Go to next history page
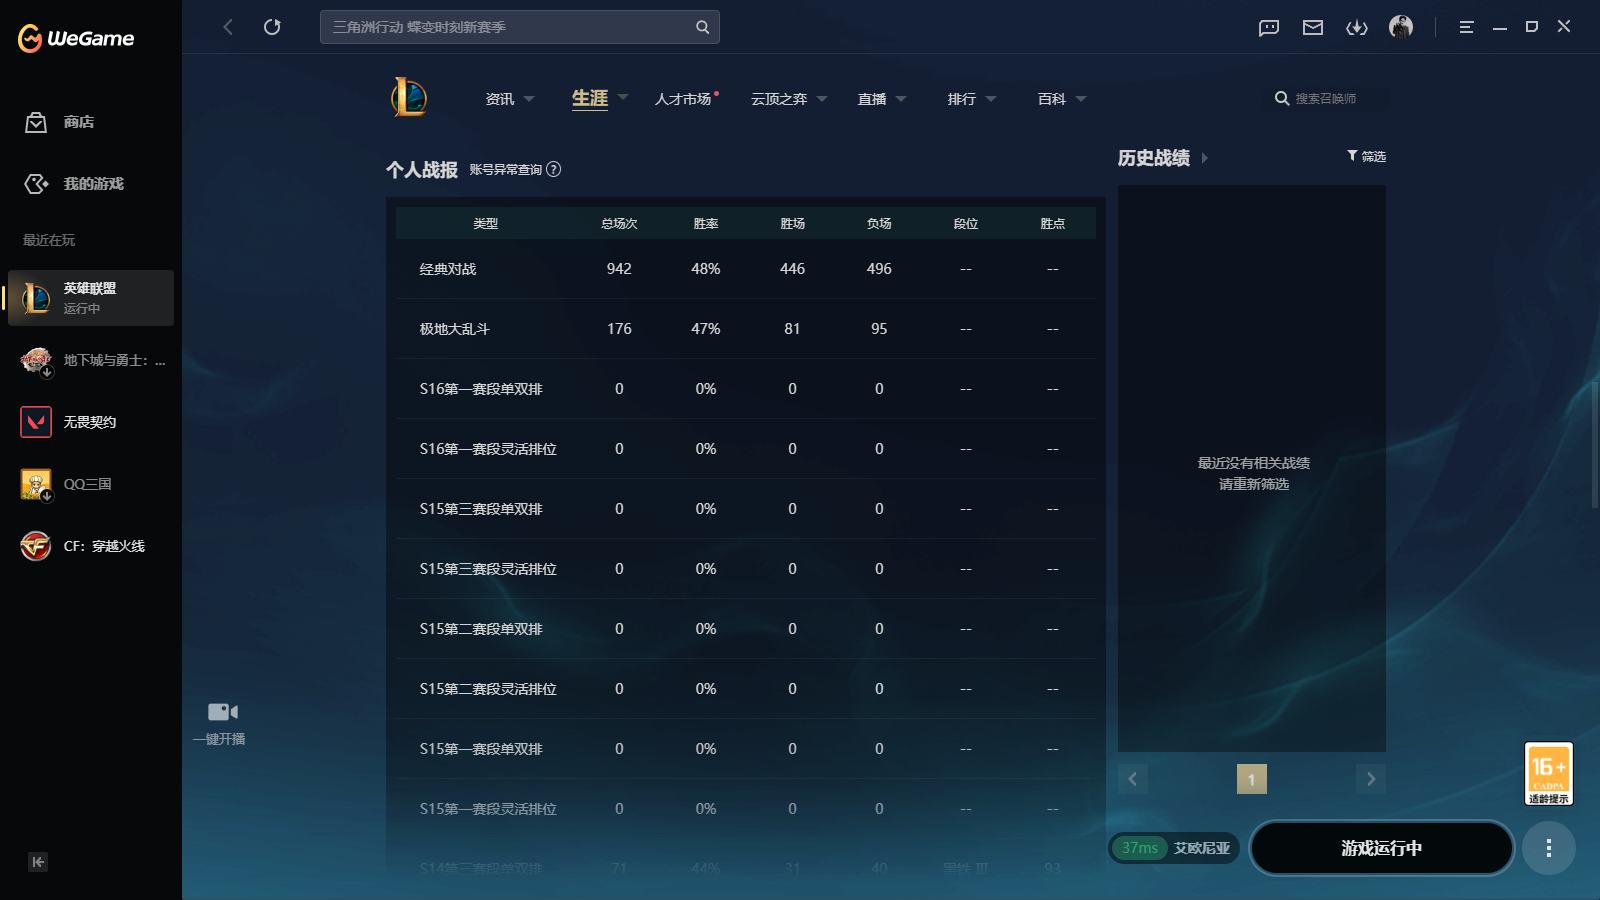1600x900 pixels. pyautogui.click(x=1371, y=779)
